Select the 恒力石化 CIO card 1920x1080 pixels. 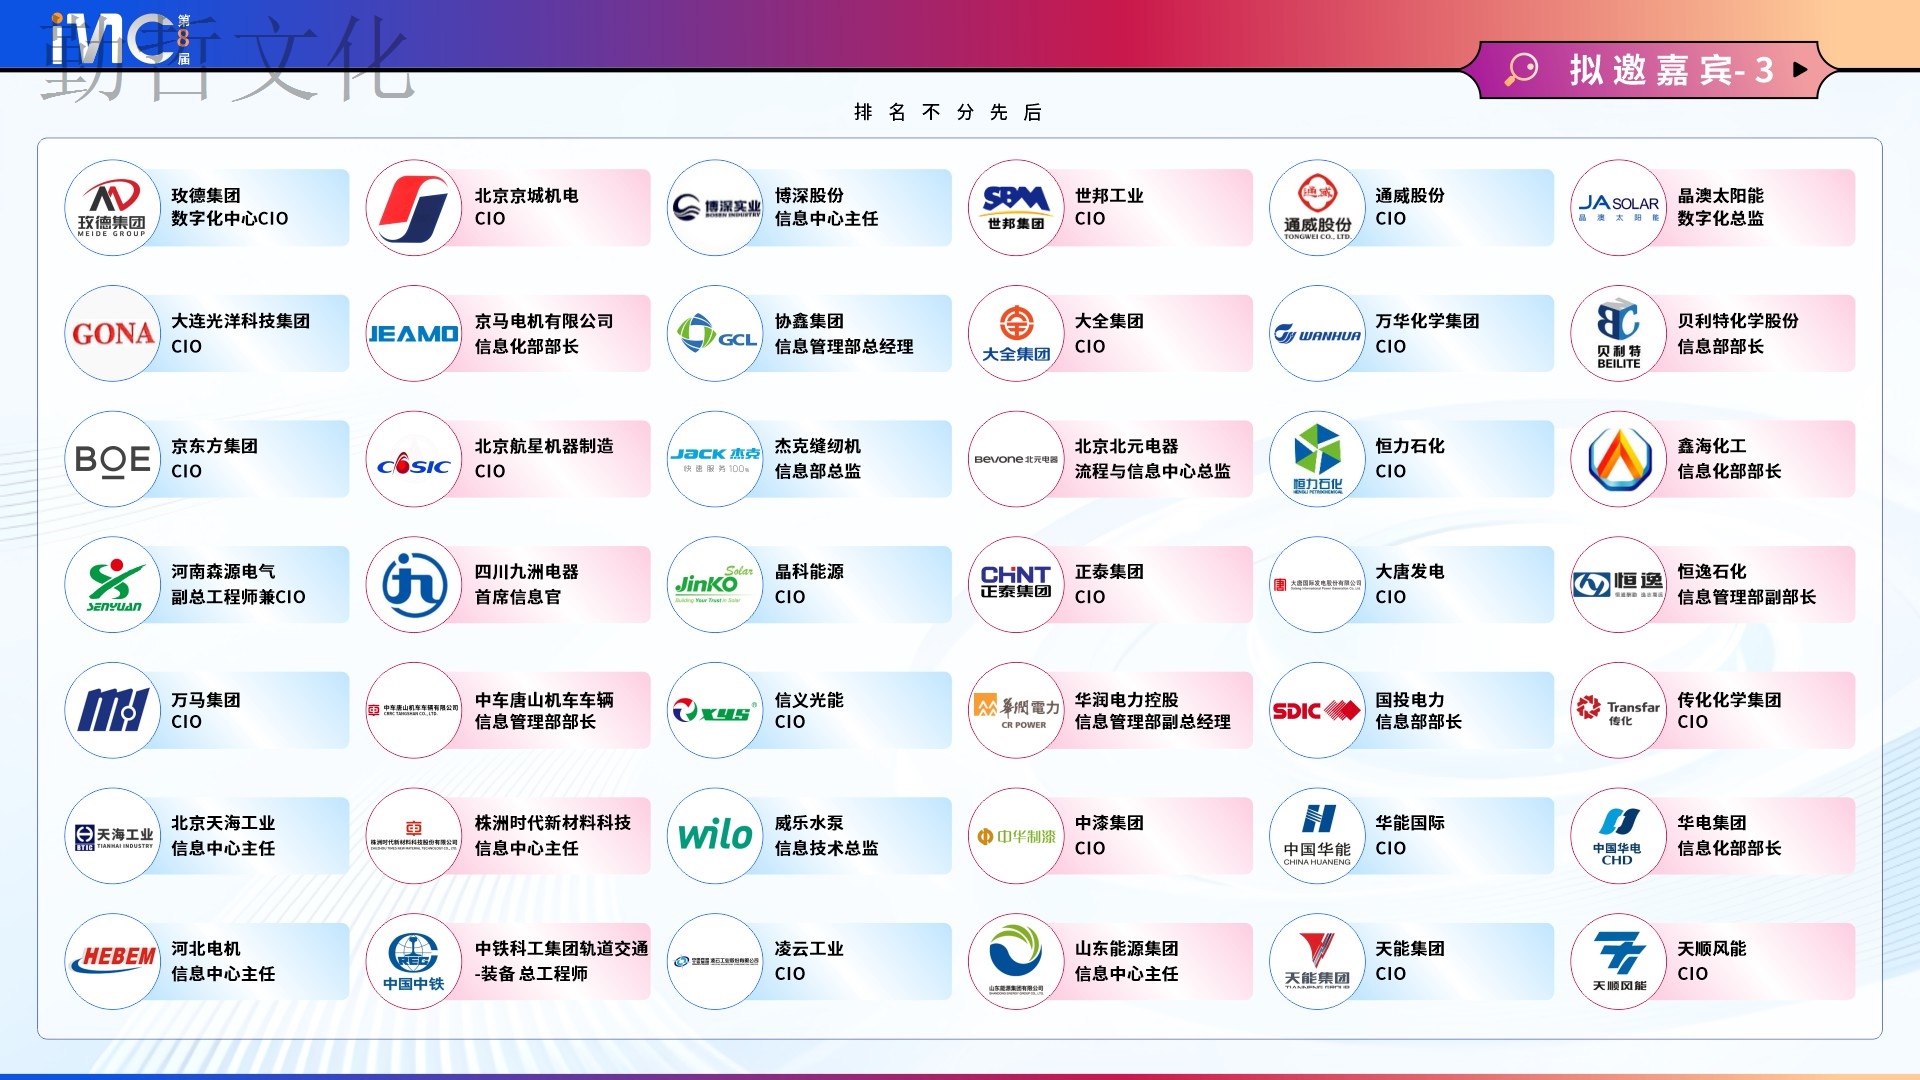[1412, 459]
